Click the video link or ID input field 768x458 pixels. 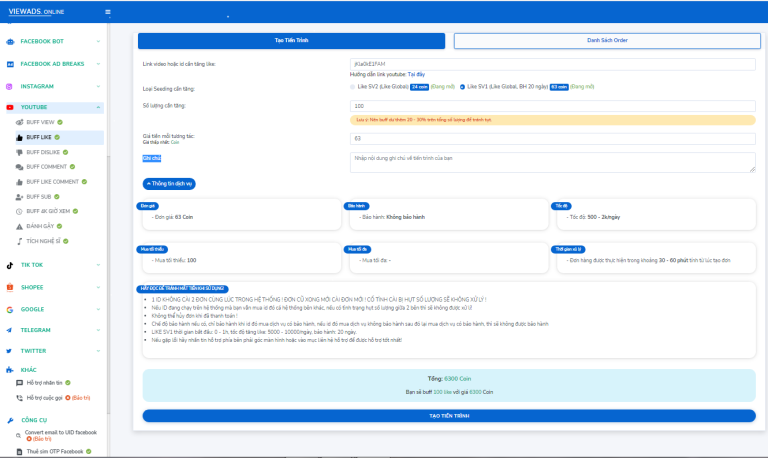552,64
